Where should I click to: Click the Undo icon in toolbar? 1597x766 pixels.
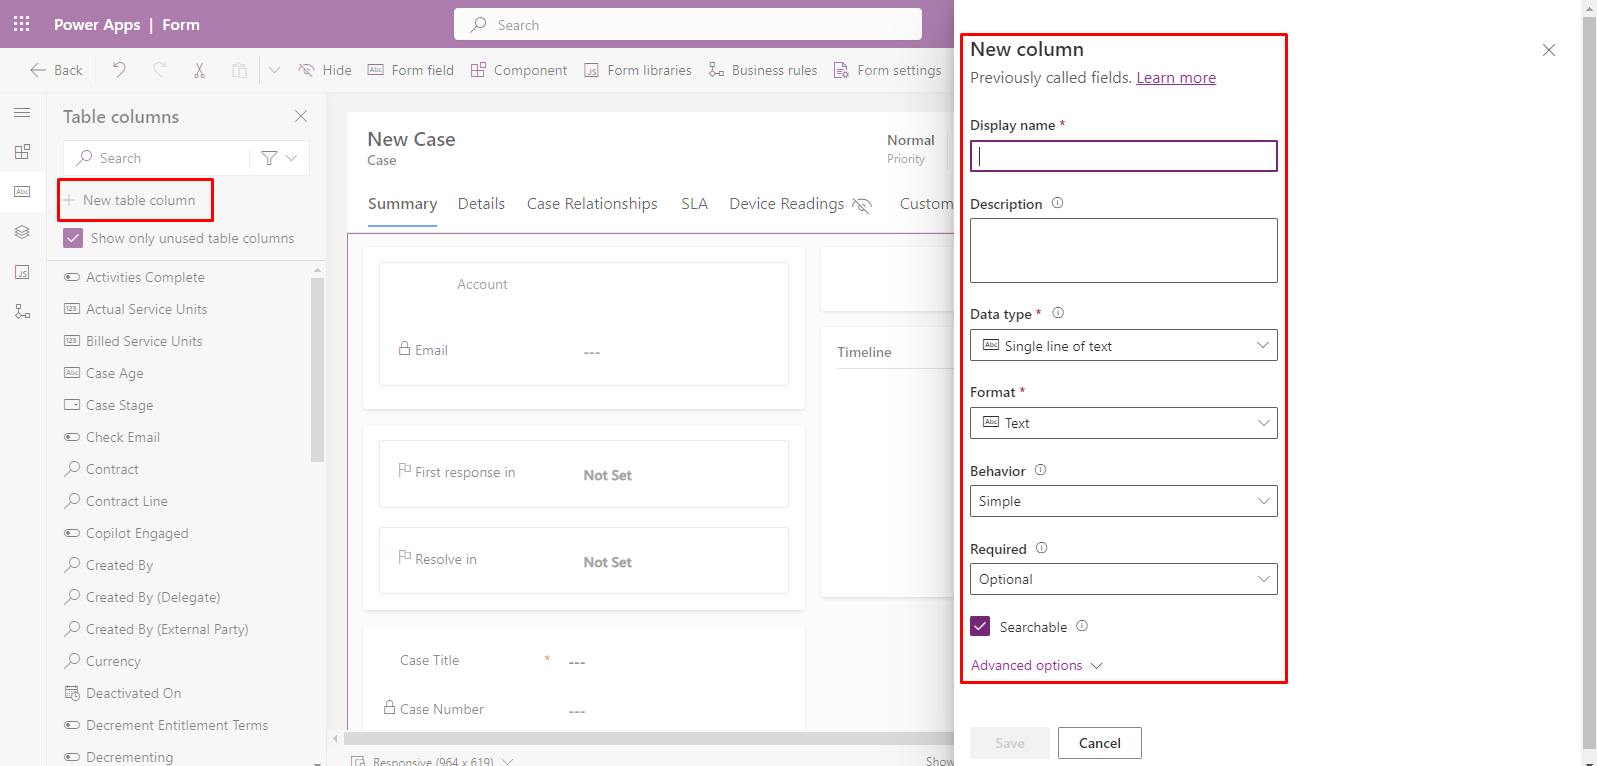[119, 70]
